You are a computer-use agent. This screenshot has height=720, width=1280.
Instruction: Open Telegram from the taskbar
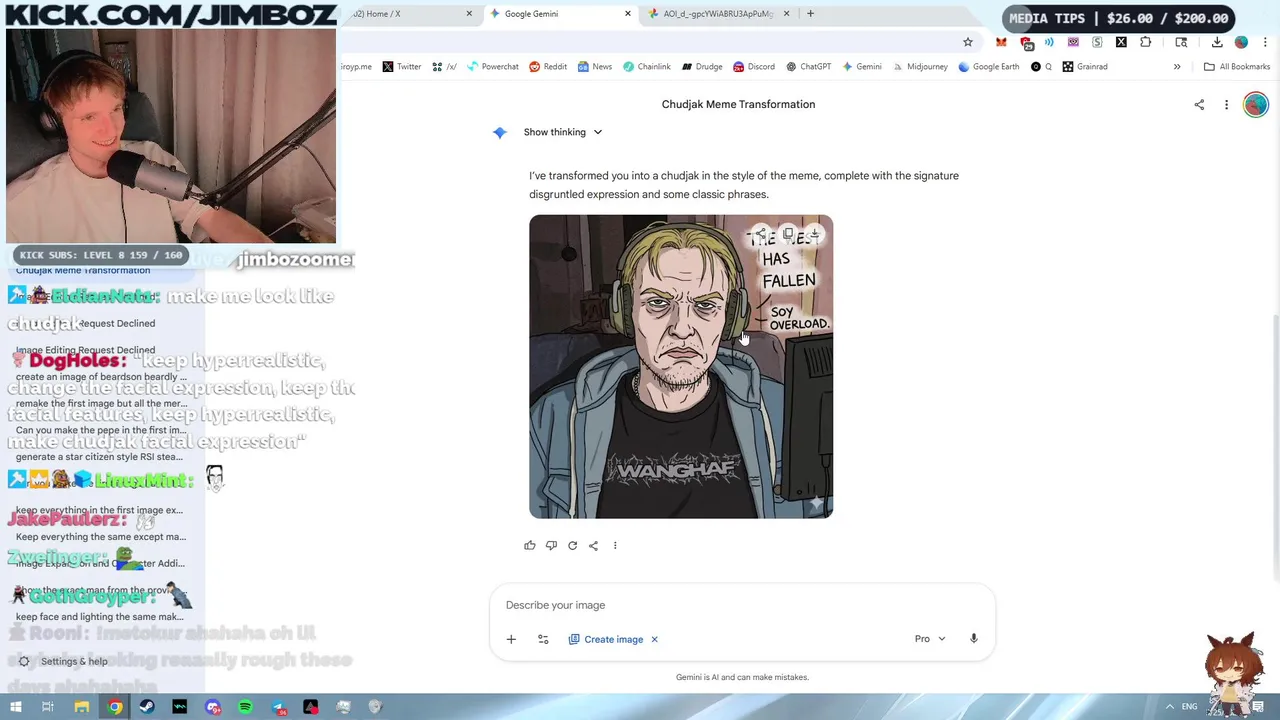[278, 707]
